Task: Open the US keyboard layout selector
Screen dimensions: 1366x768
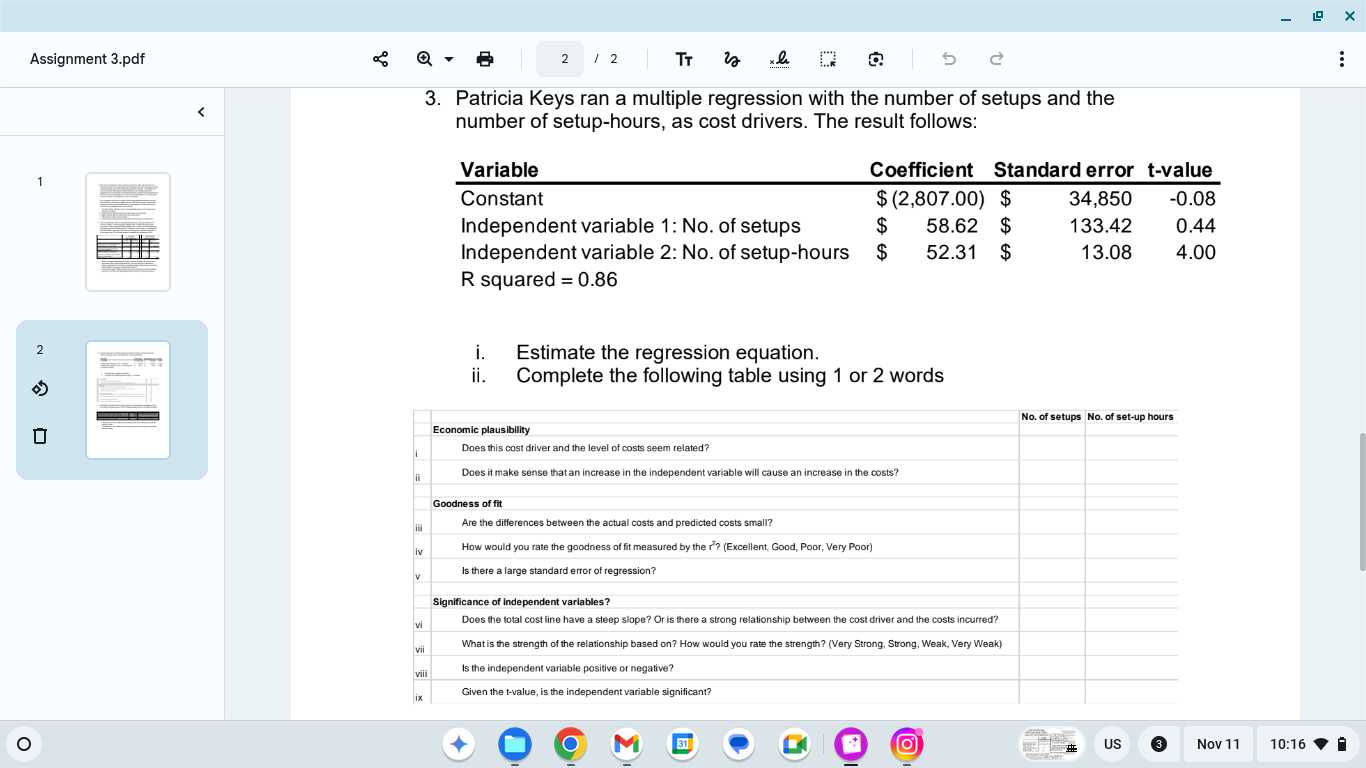Action: click(1112, 744)
